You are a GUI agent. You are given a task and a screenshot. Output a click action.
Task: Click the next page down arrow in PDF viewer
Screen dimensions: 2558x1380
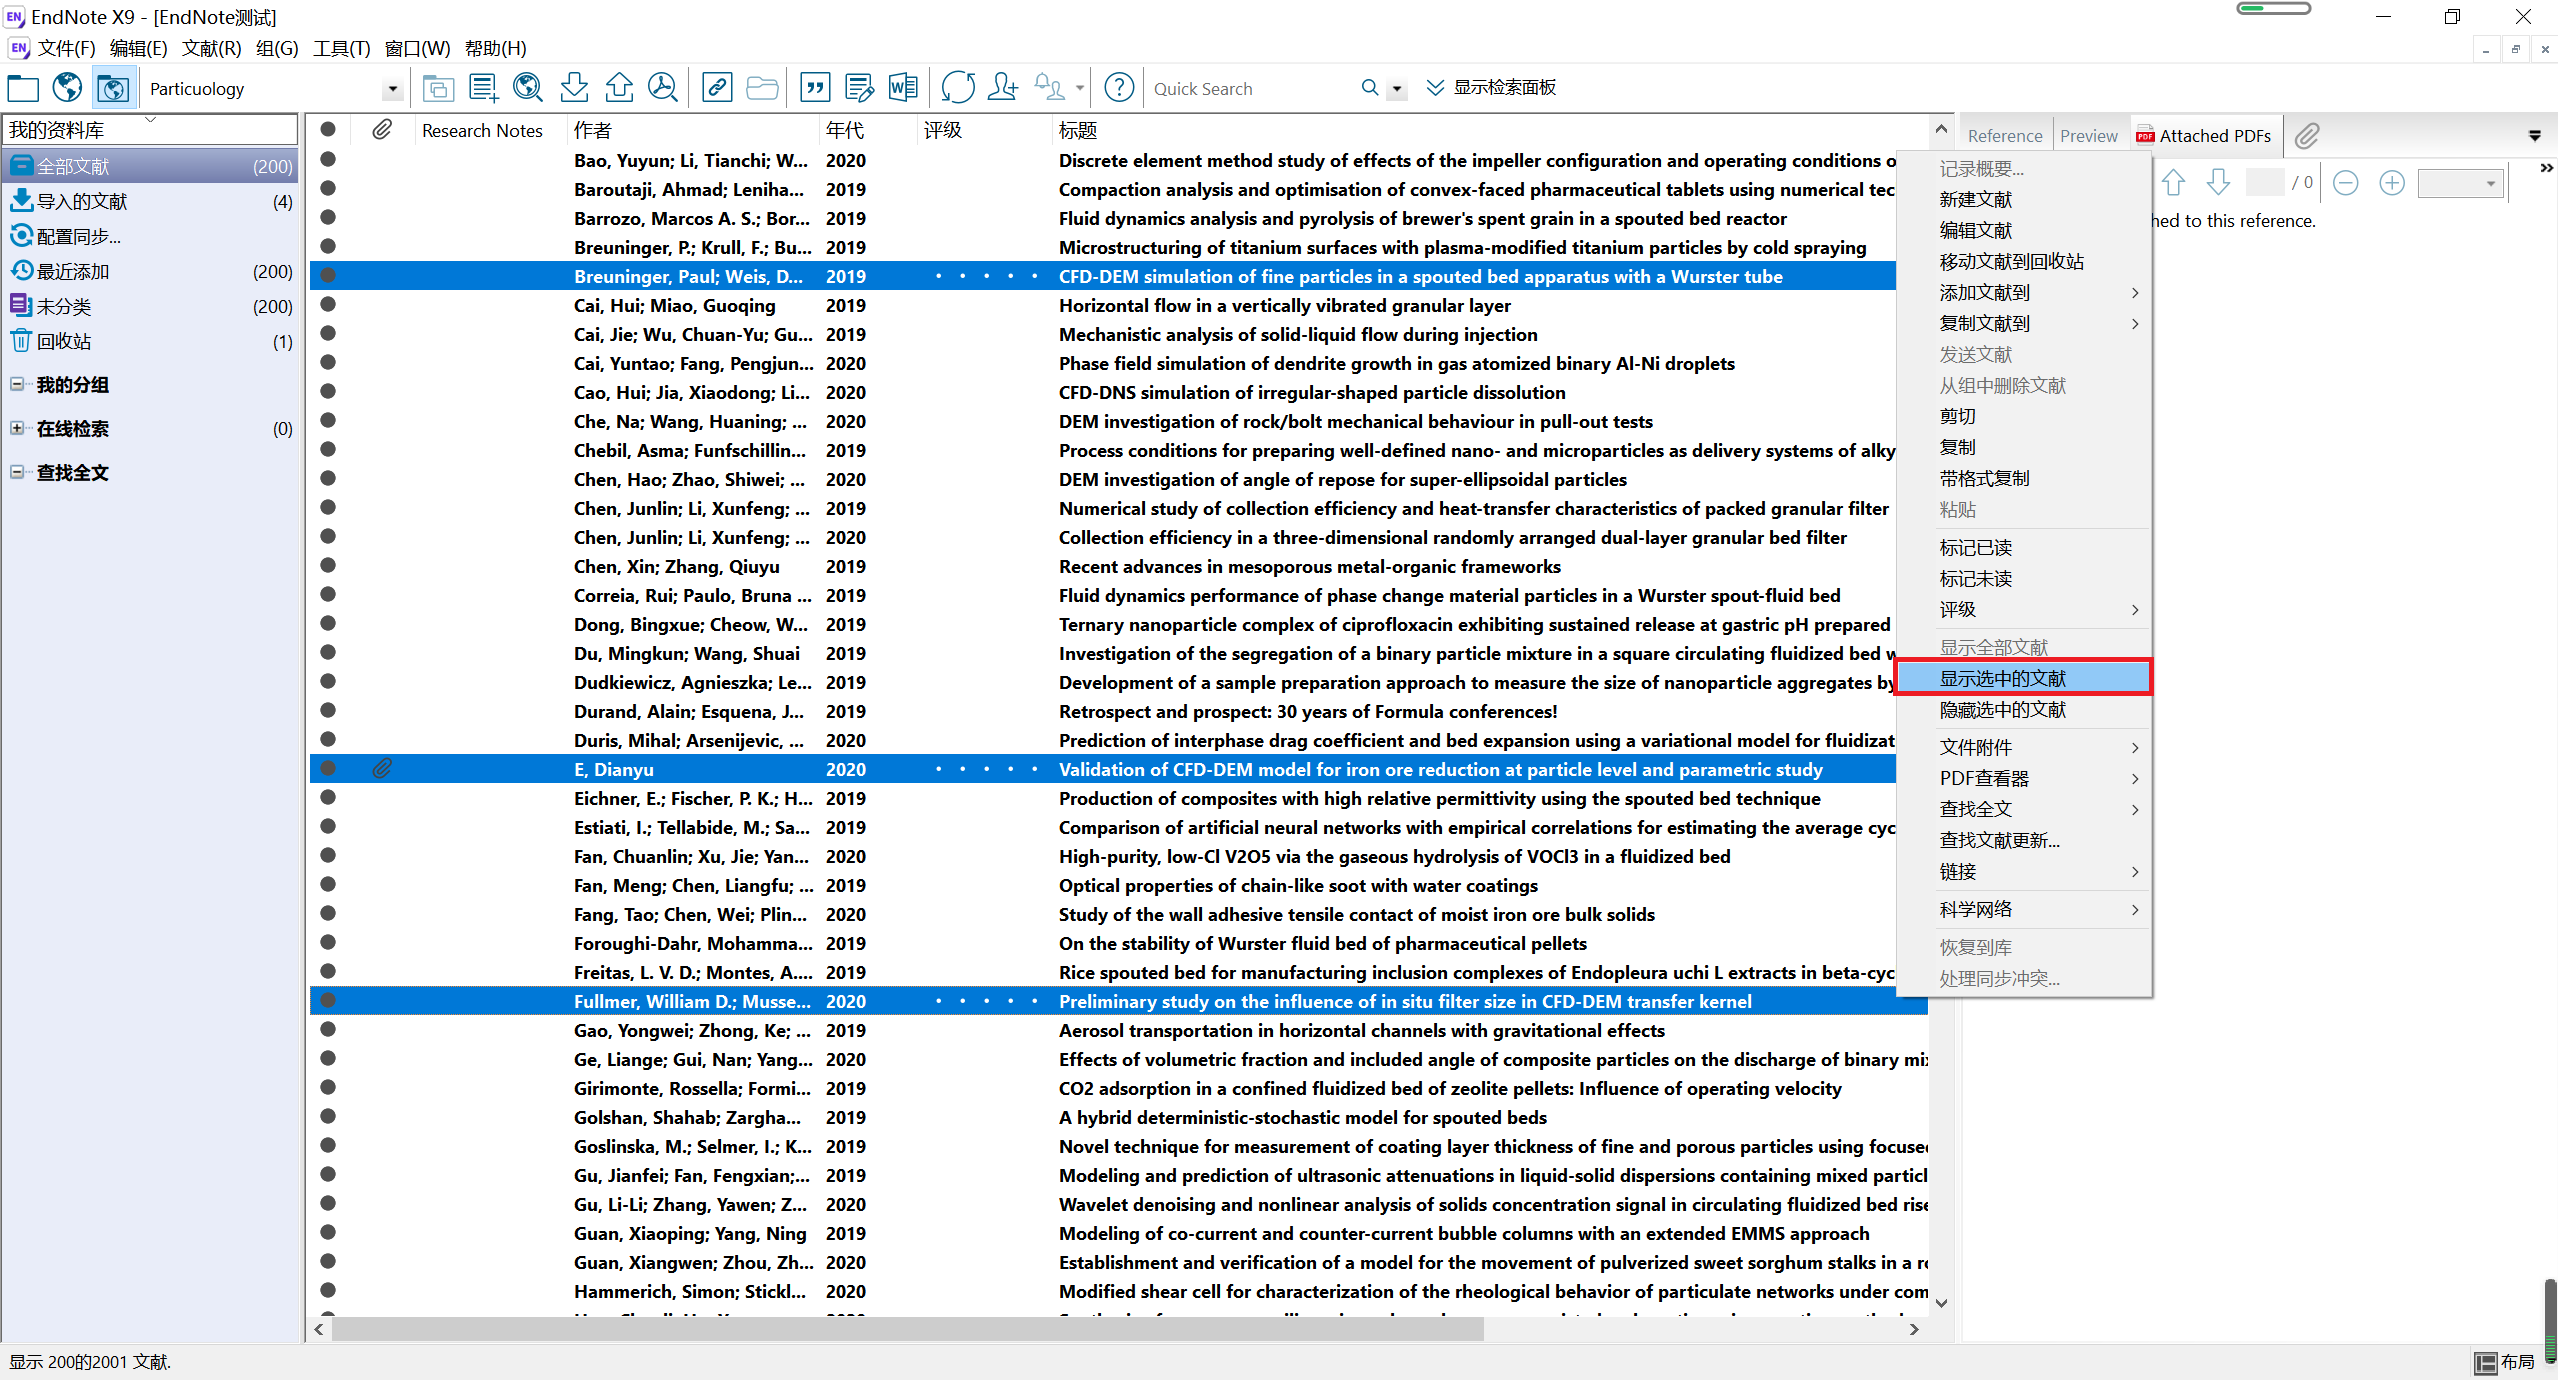(x=2218, y=183)
